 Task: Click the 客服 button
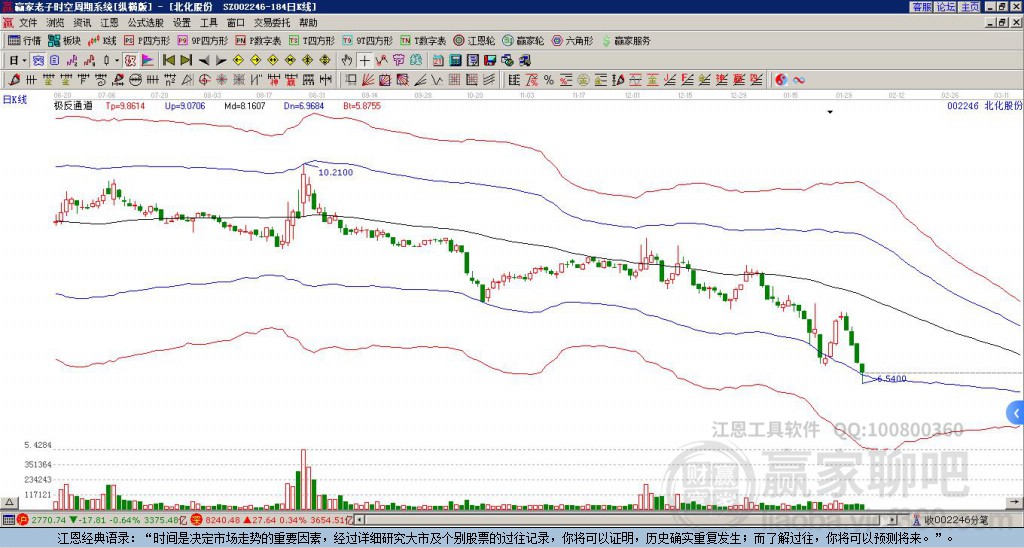[x=921, y=7]
